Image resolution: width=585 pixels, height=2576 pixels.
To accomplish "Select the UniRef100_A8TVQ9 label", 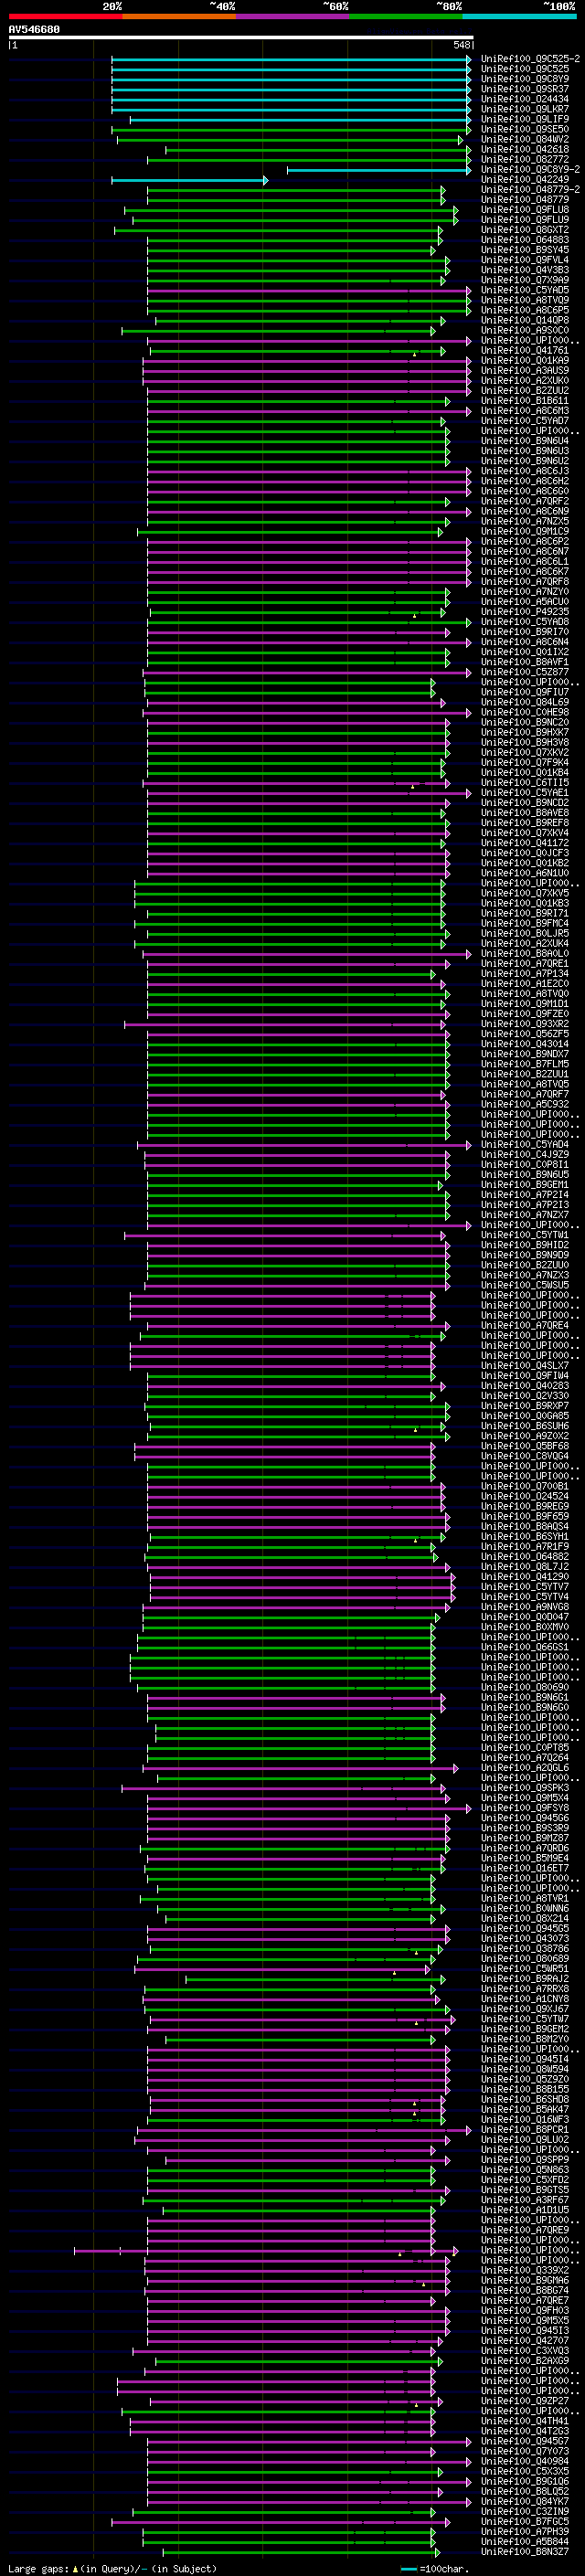I will click(525, 300).
